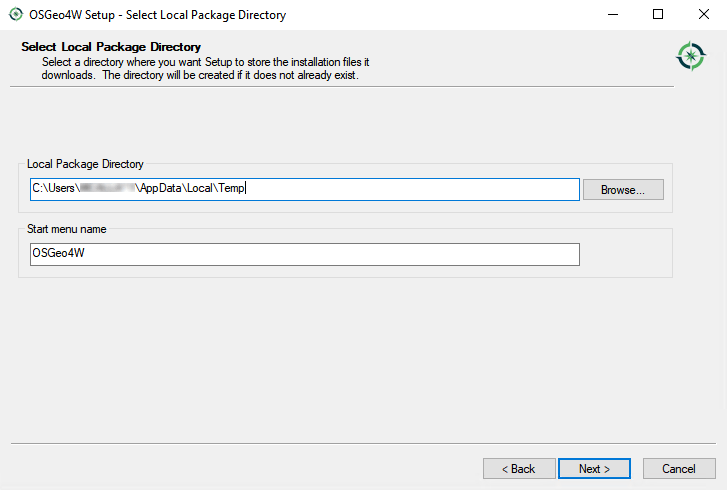Maximize the OSGeo4W Setup window
This screenshot has height=490, width=727.
pos(657,15)
